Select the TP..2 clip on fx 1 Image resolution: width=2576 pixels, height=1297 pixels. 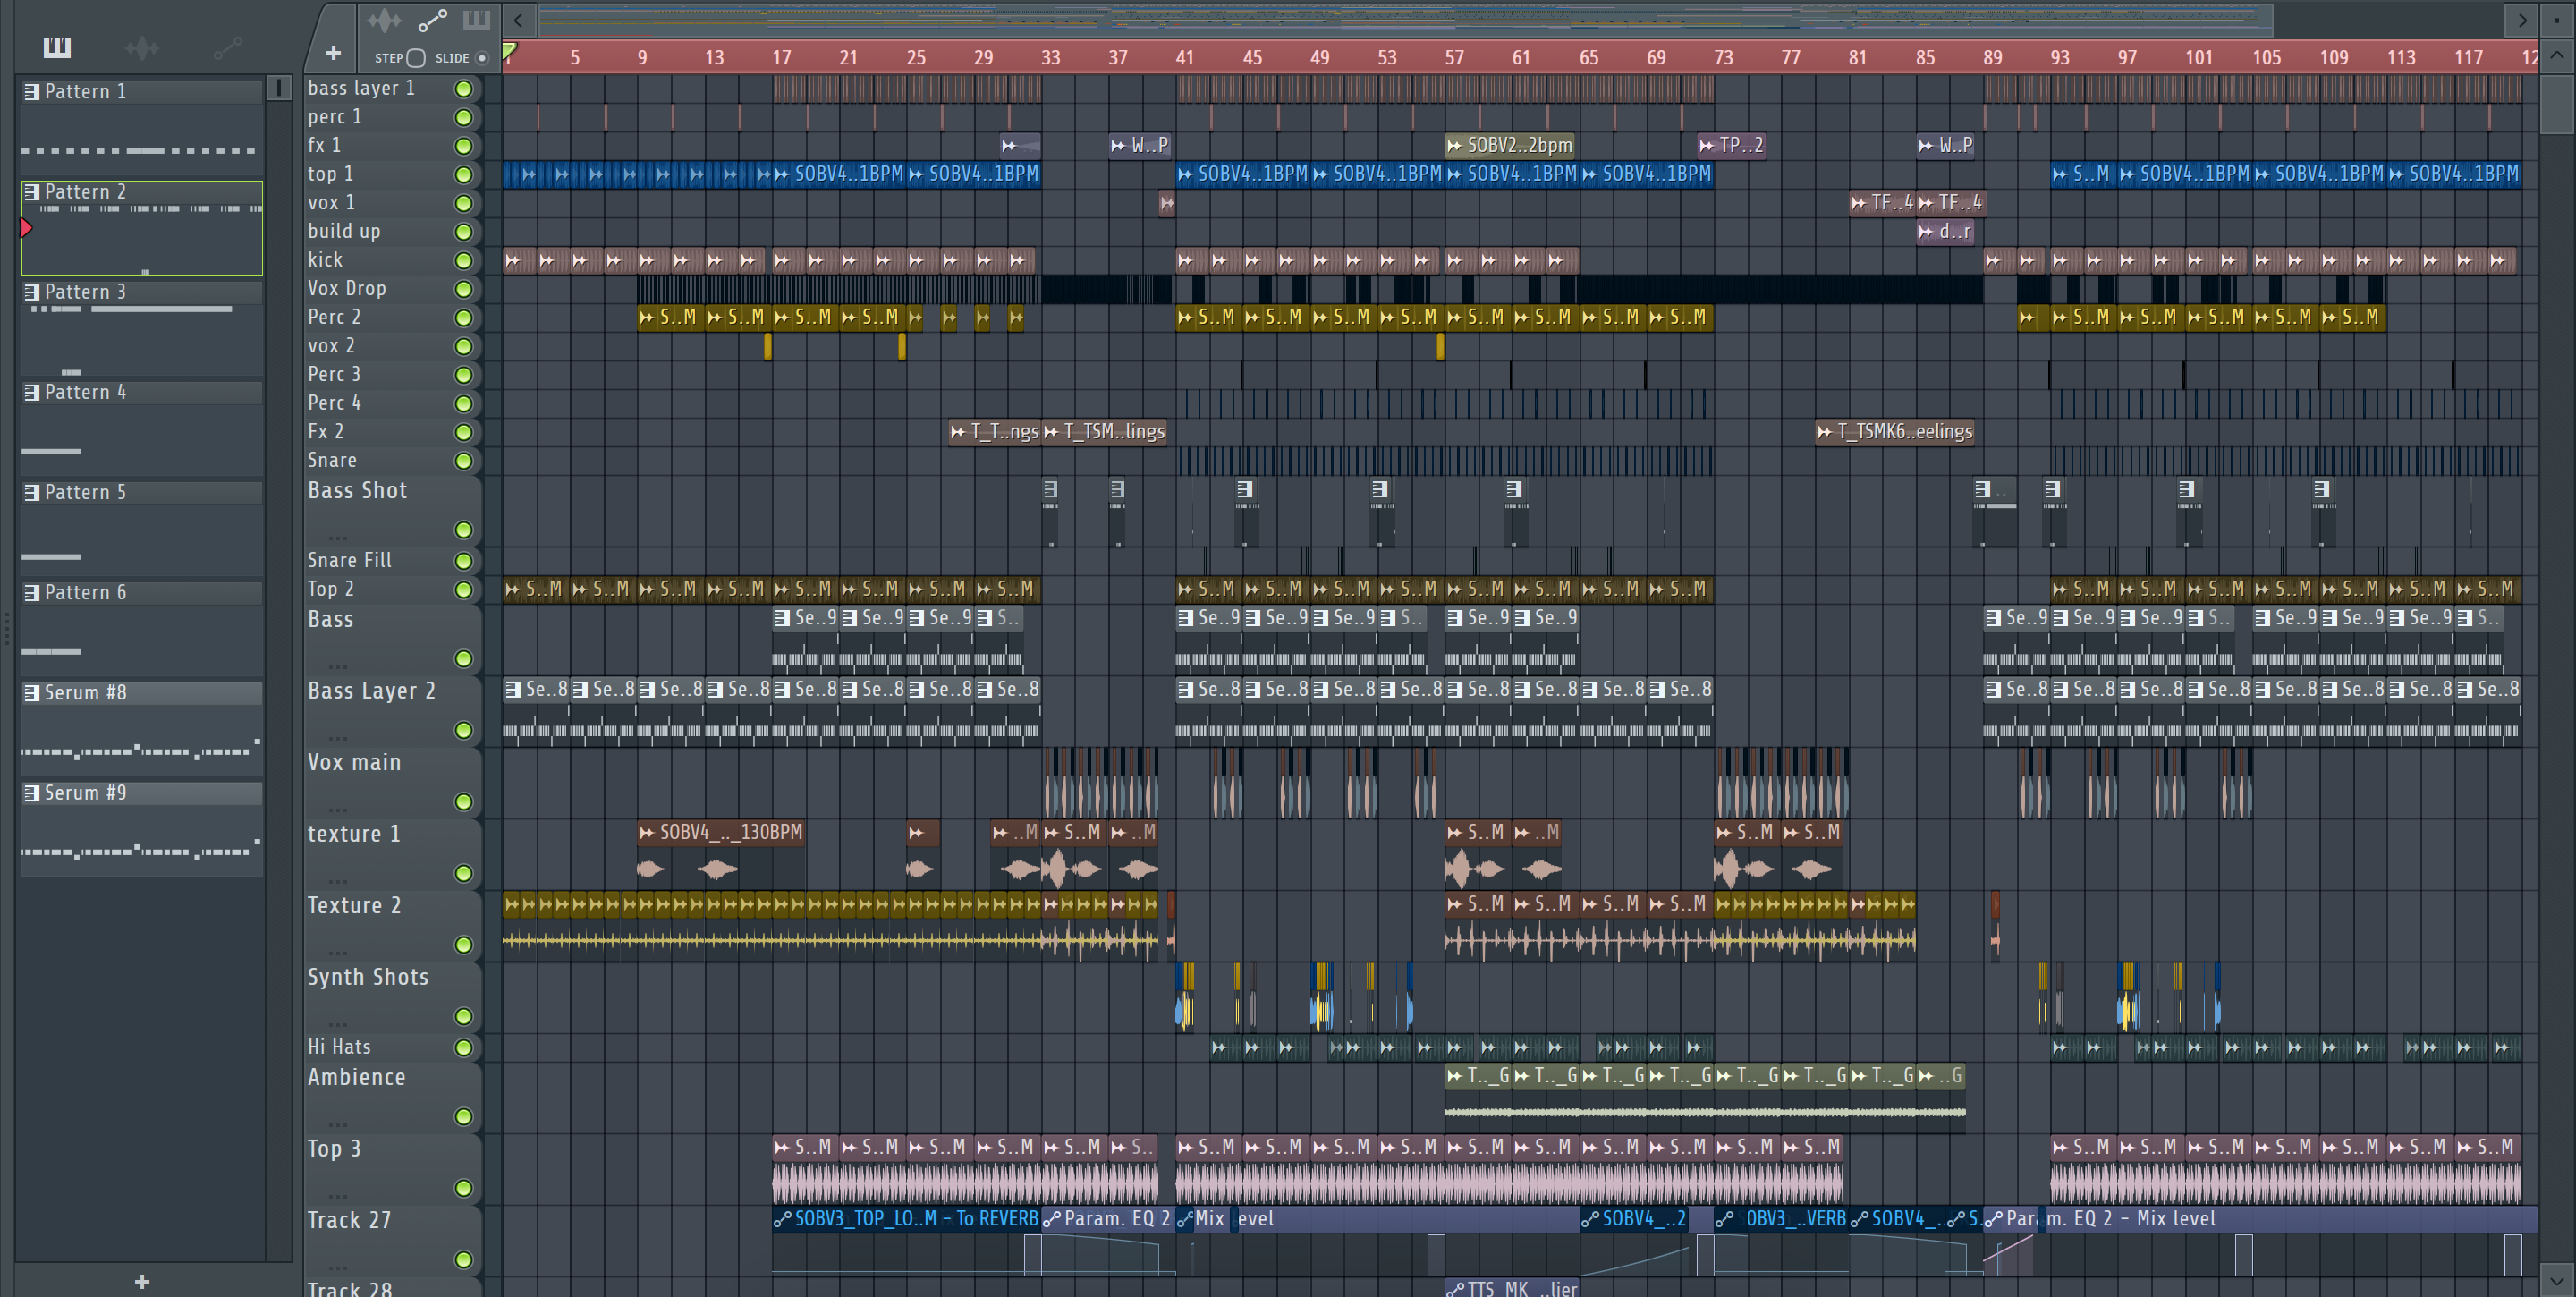1732,146
